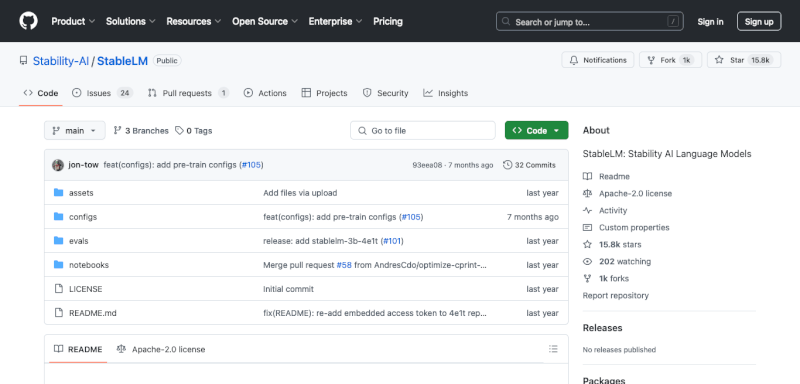
Task: Open the commit history clock icon
Action: point(507,165)
